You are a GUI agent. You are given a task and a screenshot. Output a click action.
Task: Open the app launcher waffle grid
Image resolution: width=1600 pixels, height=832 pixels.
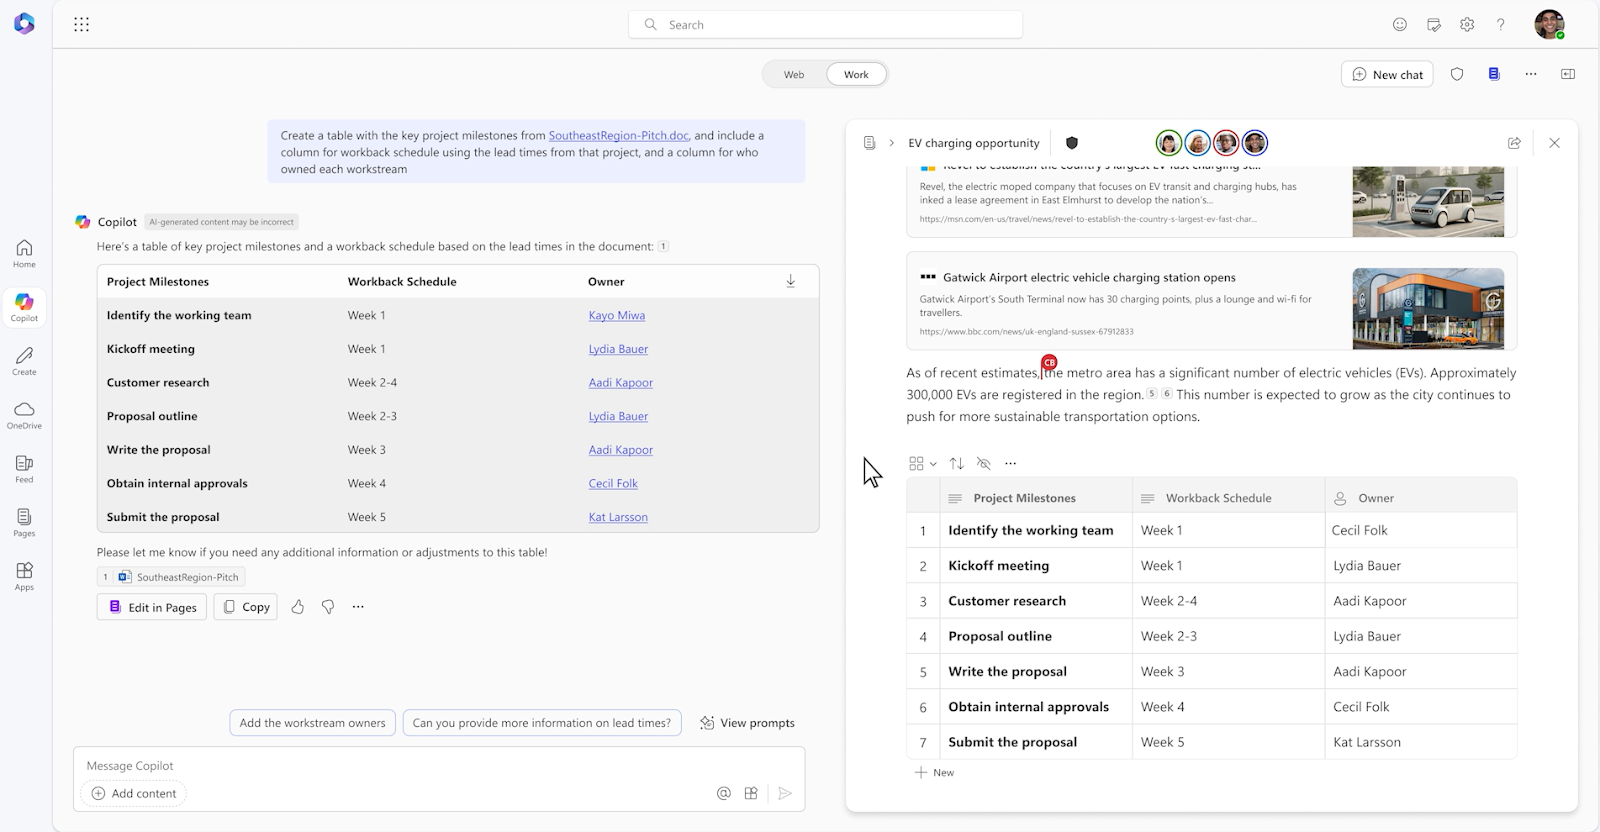pos(82,24)
